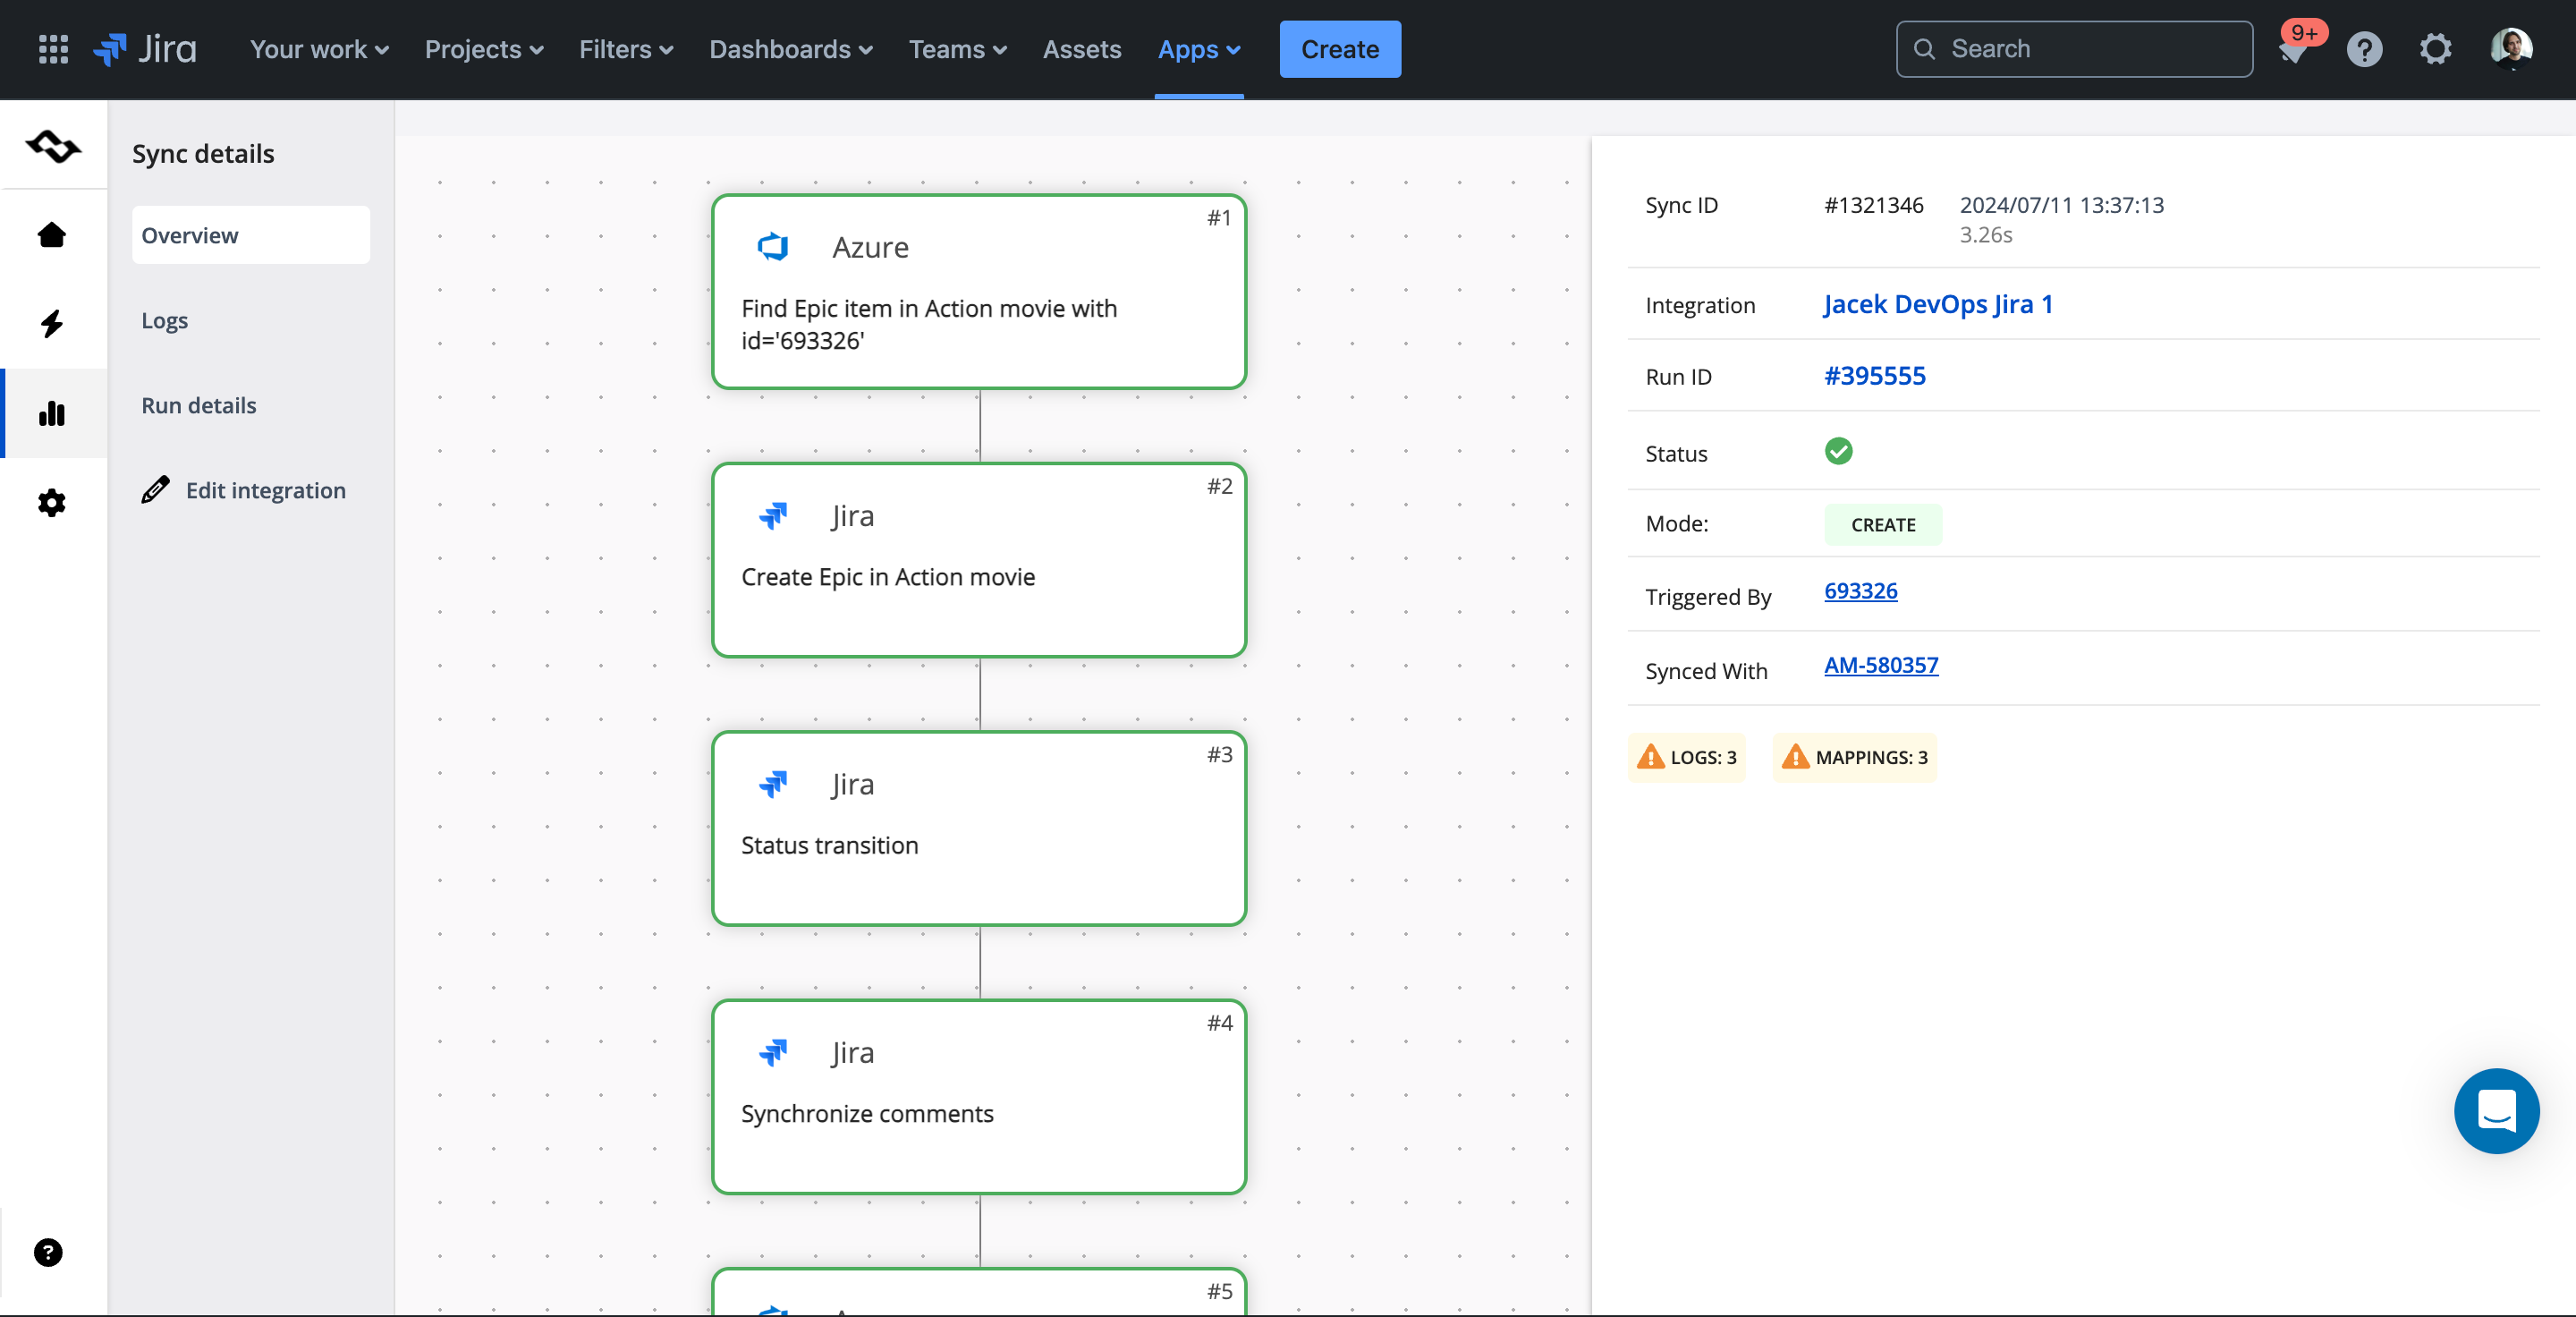Click the CREATE mode label
Screen dimensions: 2576x1317
[1883, 525]
